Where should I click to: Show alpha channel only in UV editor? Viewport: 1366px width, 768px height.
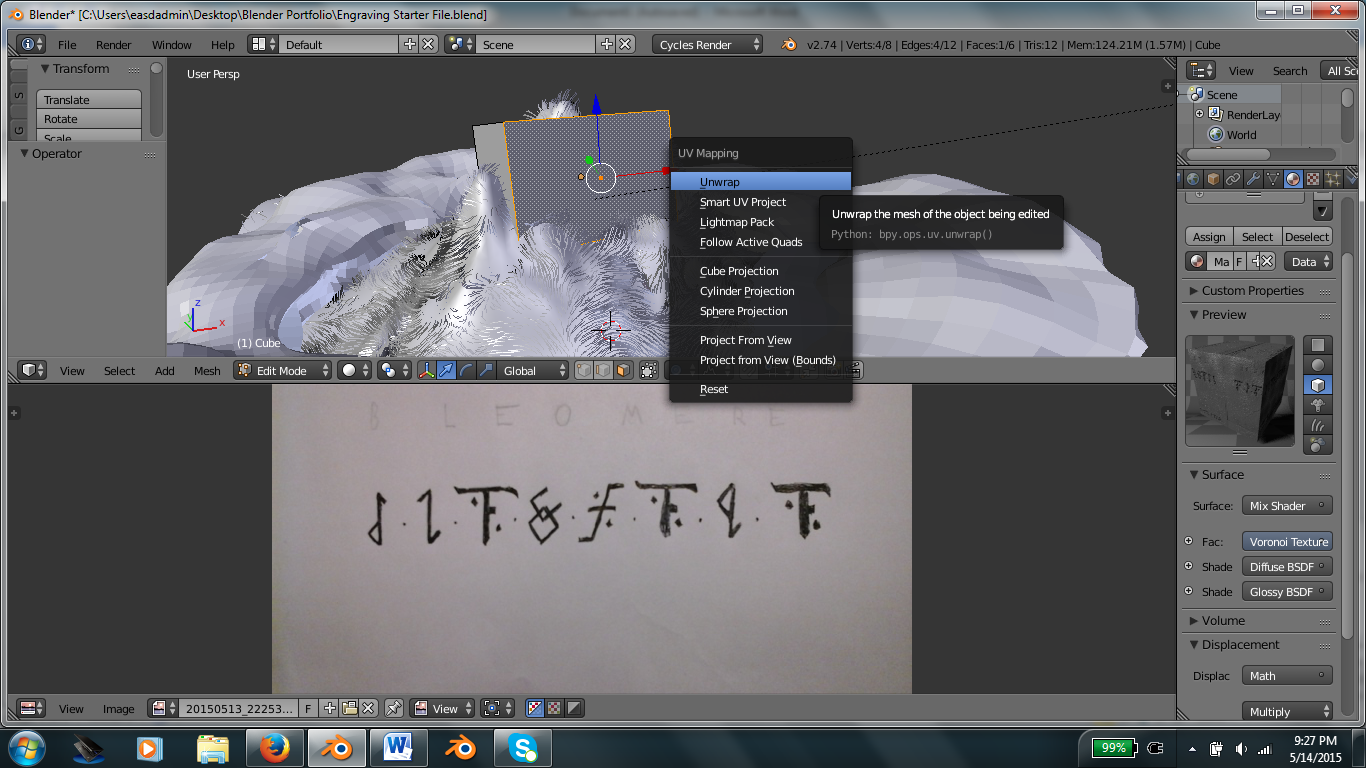(574, 709)
